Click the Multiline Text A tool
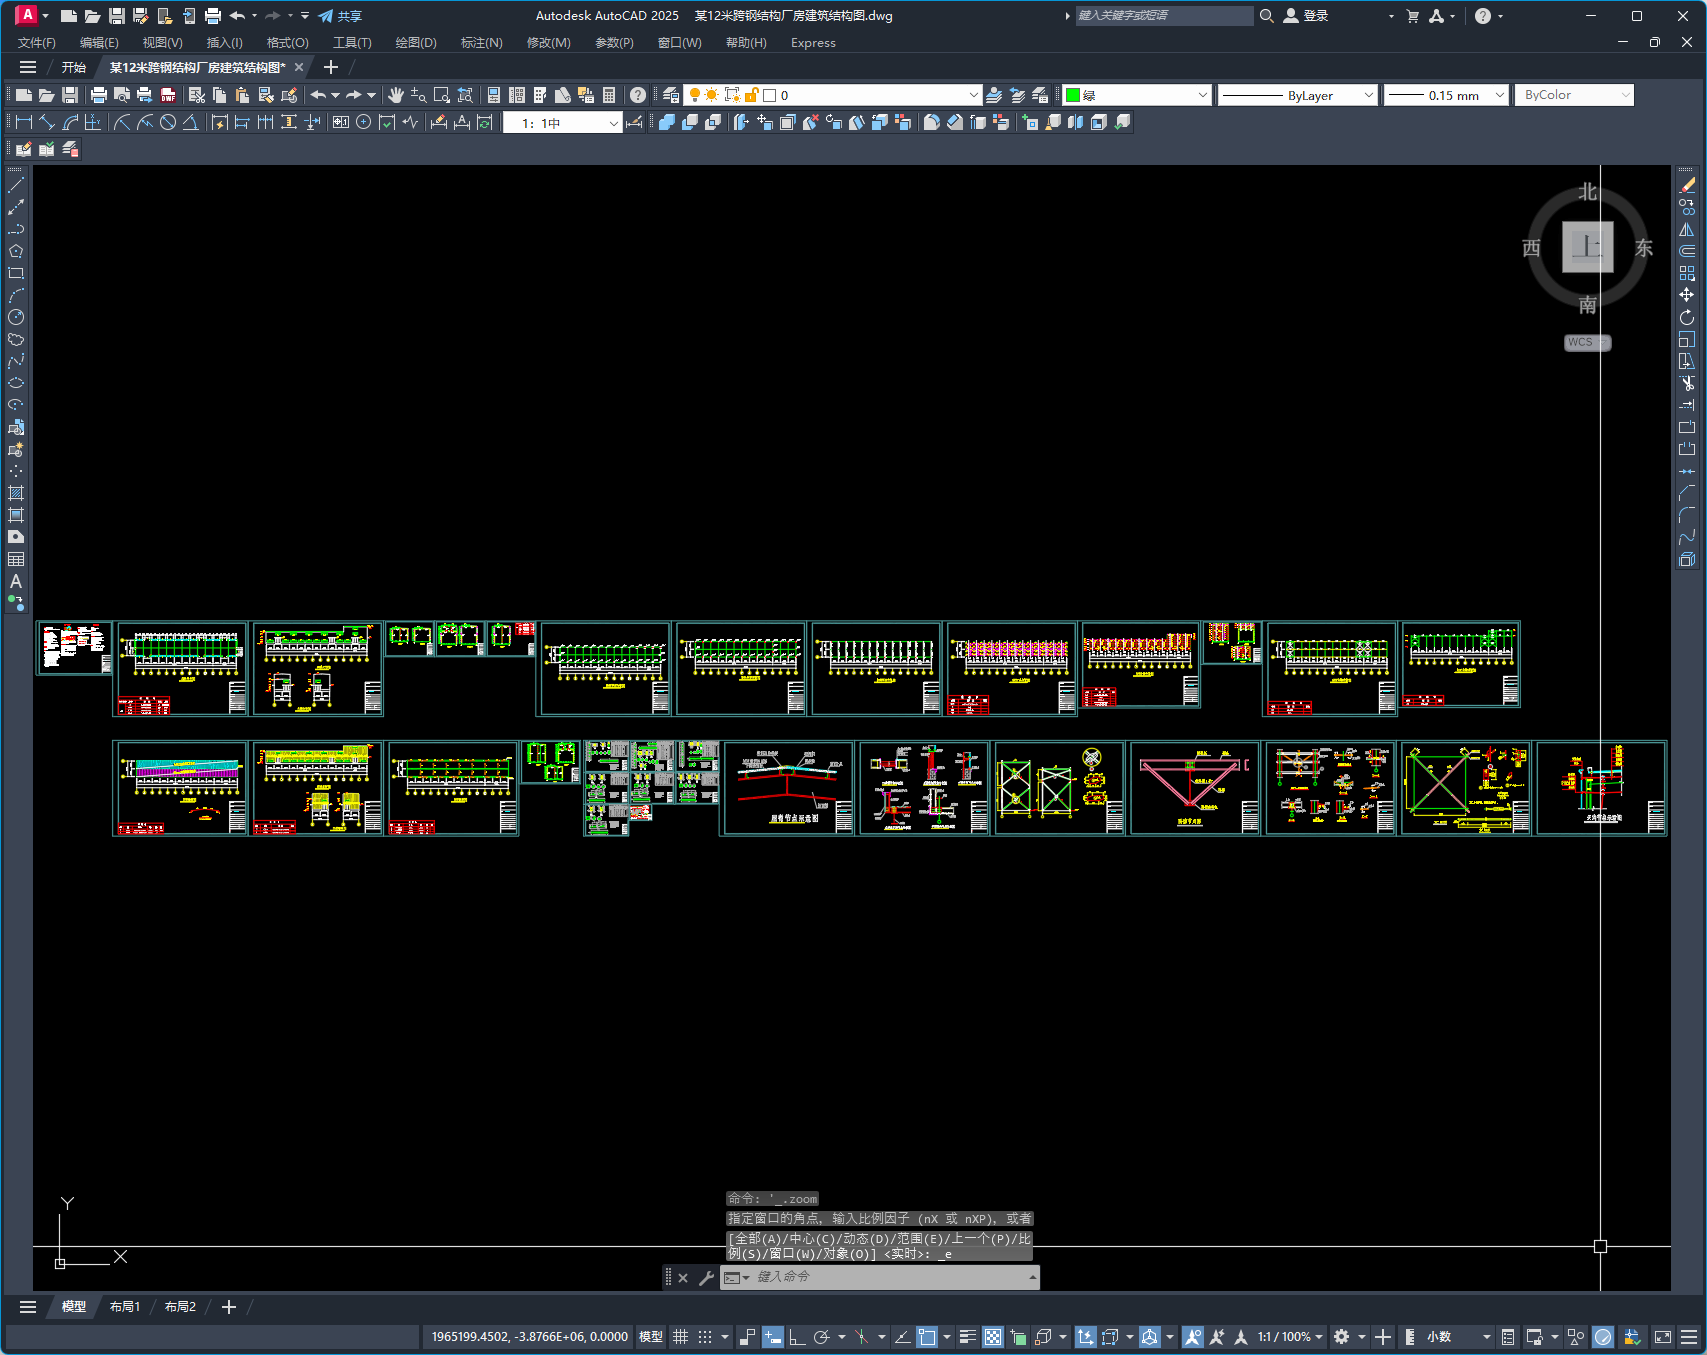 click(x=16, y=581)
